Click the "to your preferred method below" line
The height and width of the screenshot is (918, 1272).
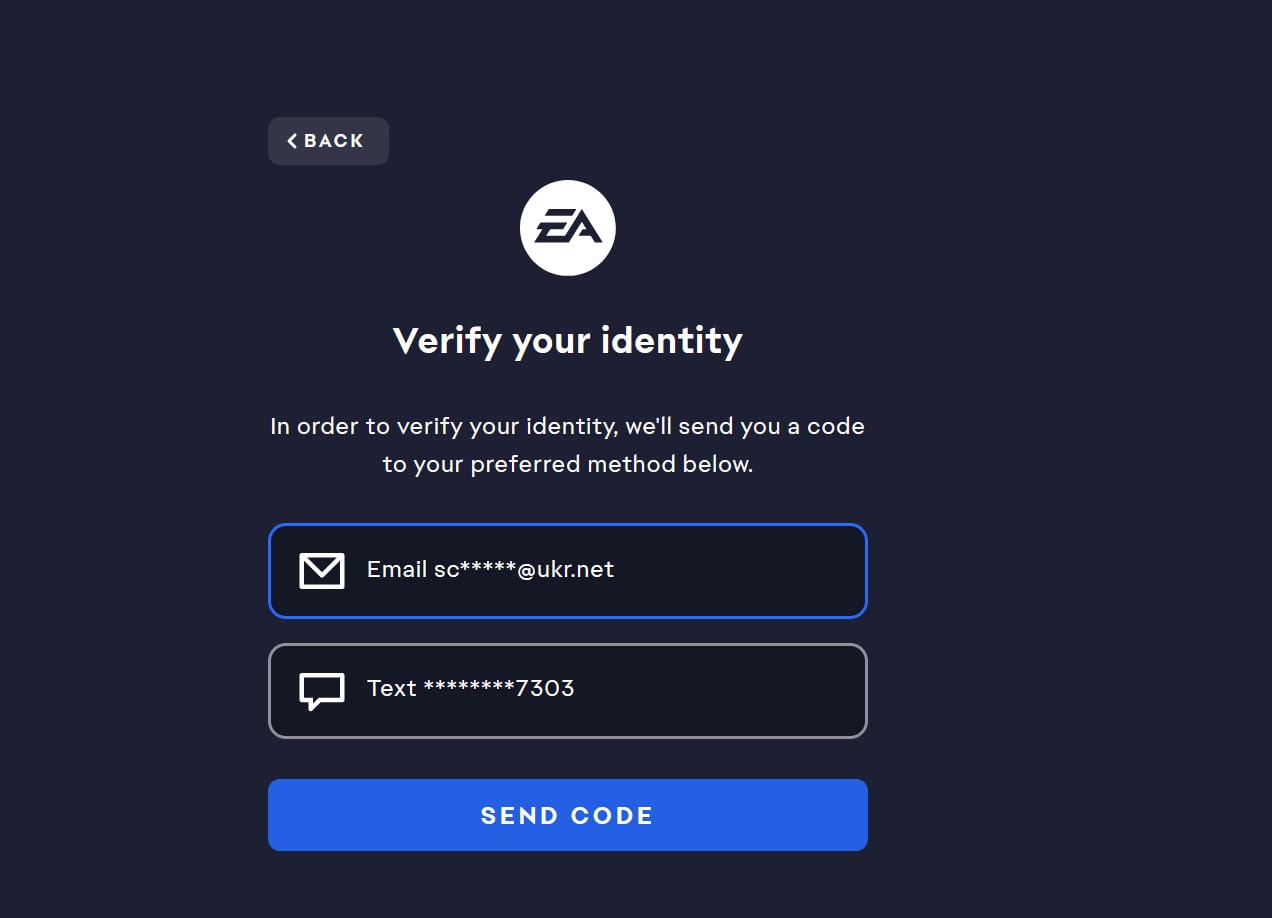[567, 465]
